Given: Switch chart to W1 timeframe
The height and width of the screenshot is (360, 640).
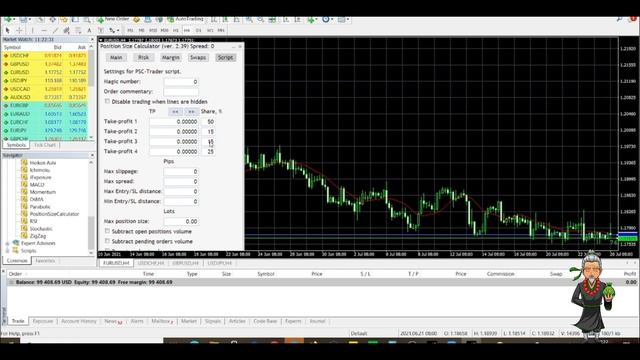Looking at the screenshot, I should [210, 30].
